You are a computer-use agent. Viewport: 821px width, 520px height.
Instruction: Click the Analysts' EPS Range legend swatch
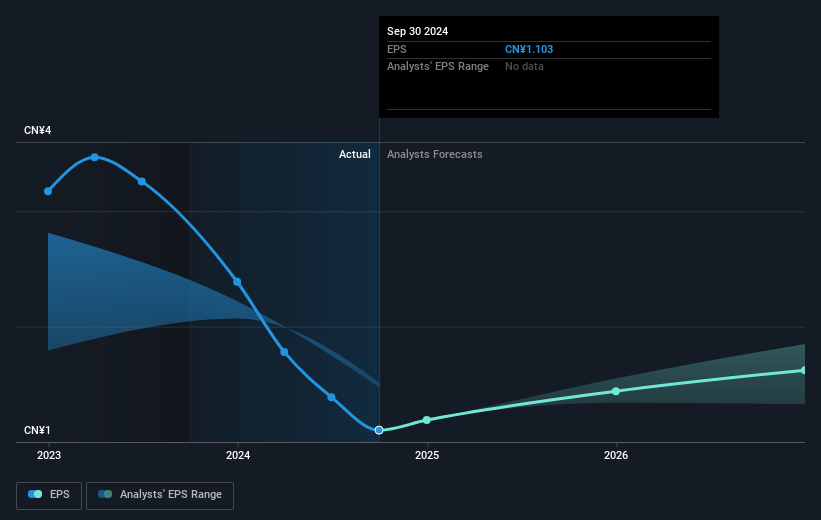(105, 494)
